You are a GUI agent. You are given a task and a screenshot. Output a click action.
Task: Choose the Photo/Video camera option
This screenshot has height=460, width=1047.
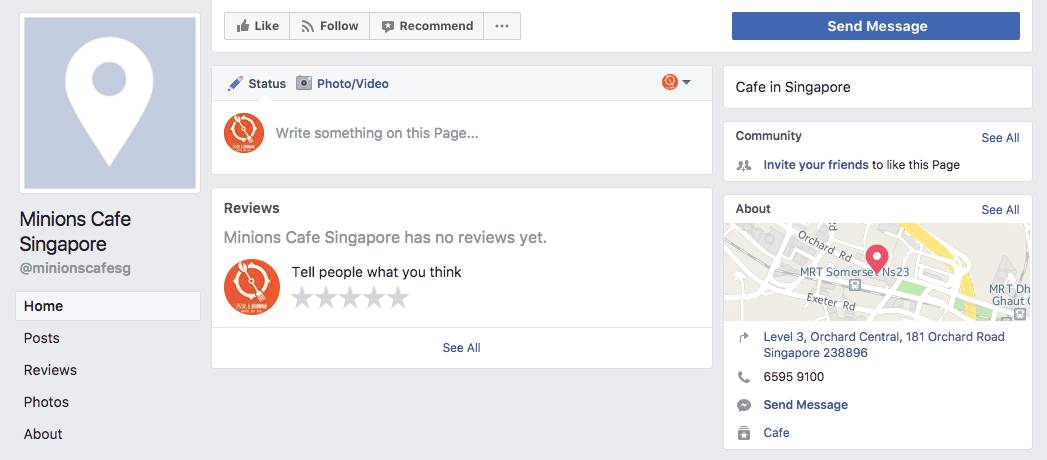click(342, 84)
